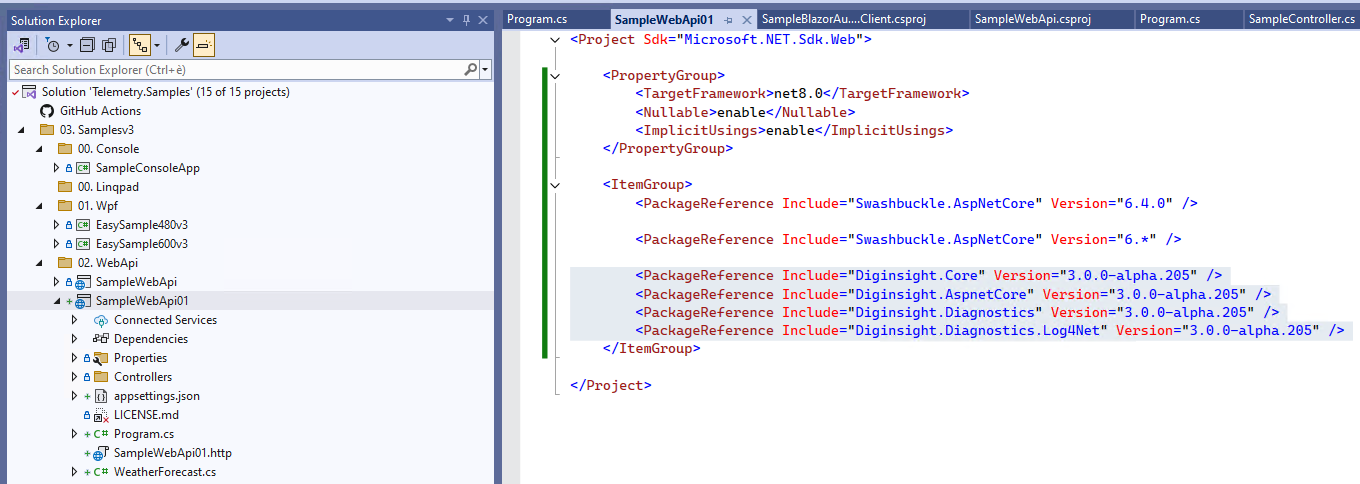The height and width of the screenshot is (484, 1360).
Task: Switch to the SampleController.cs tab
Action: coord(1301,19)
